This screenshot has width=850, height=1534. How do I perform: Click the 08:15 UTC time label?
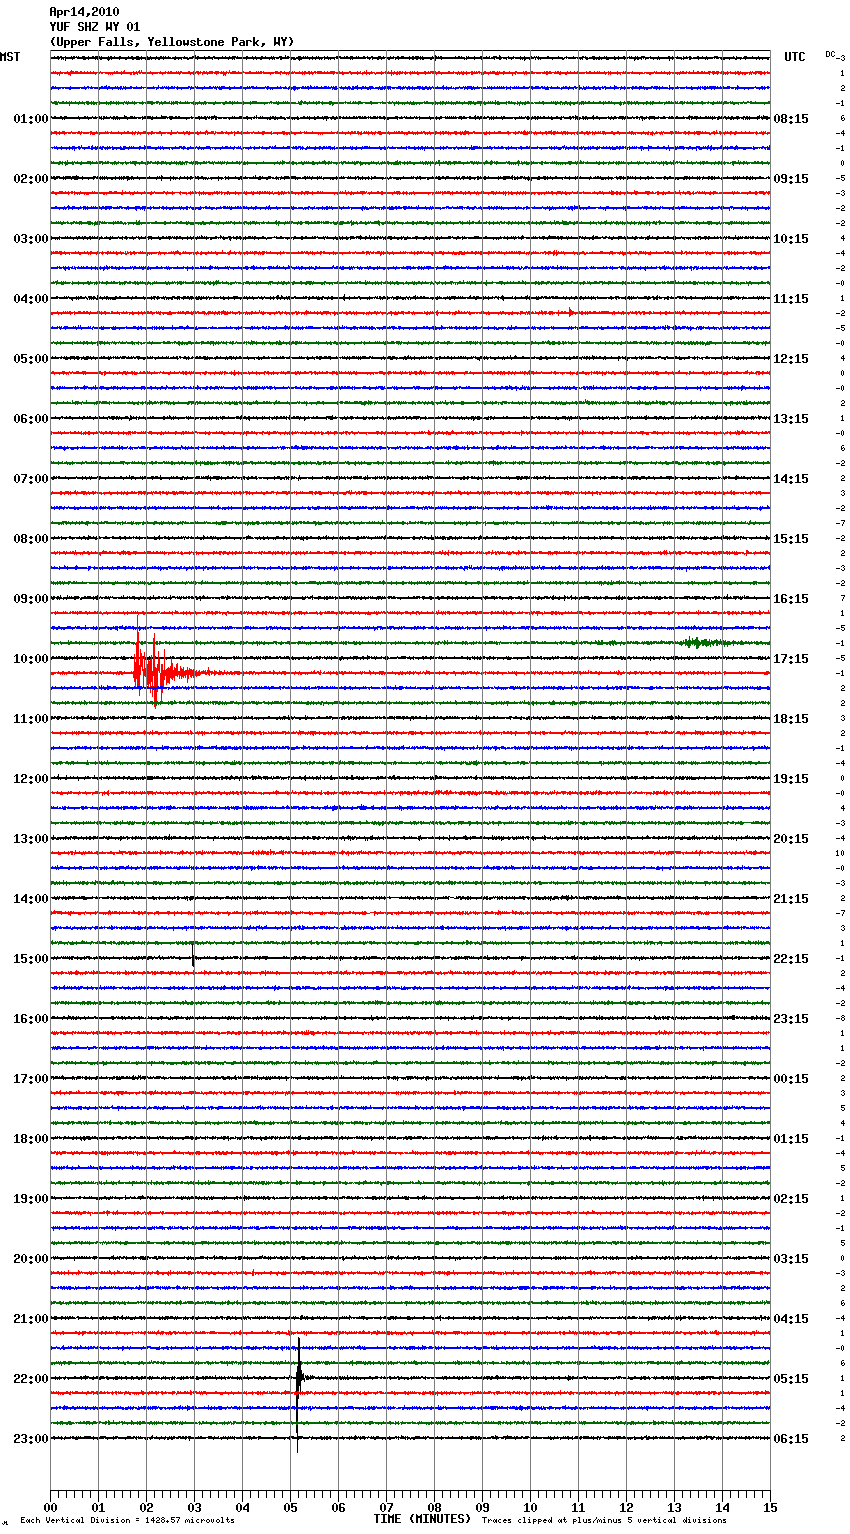point(791,119)
